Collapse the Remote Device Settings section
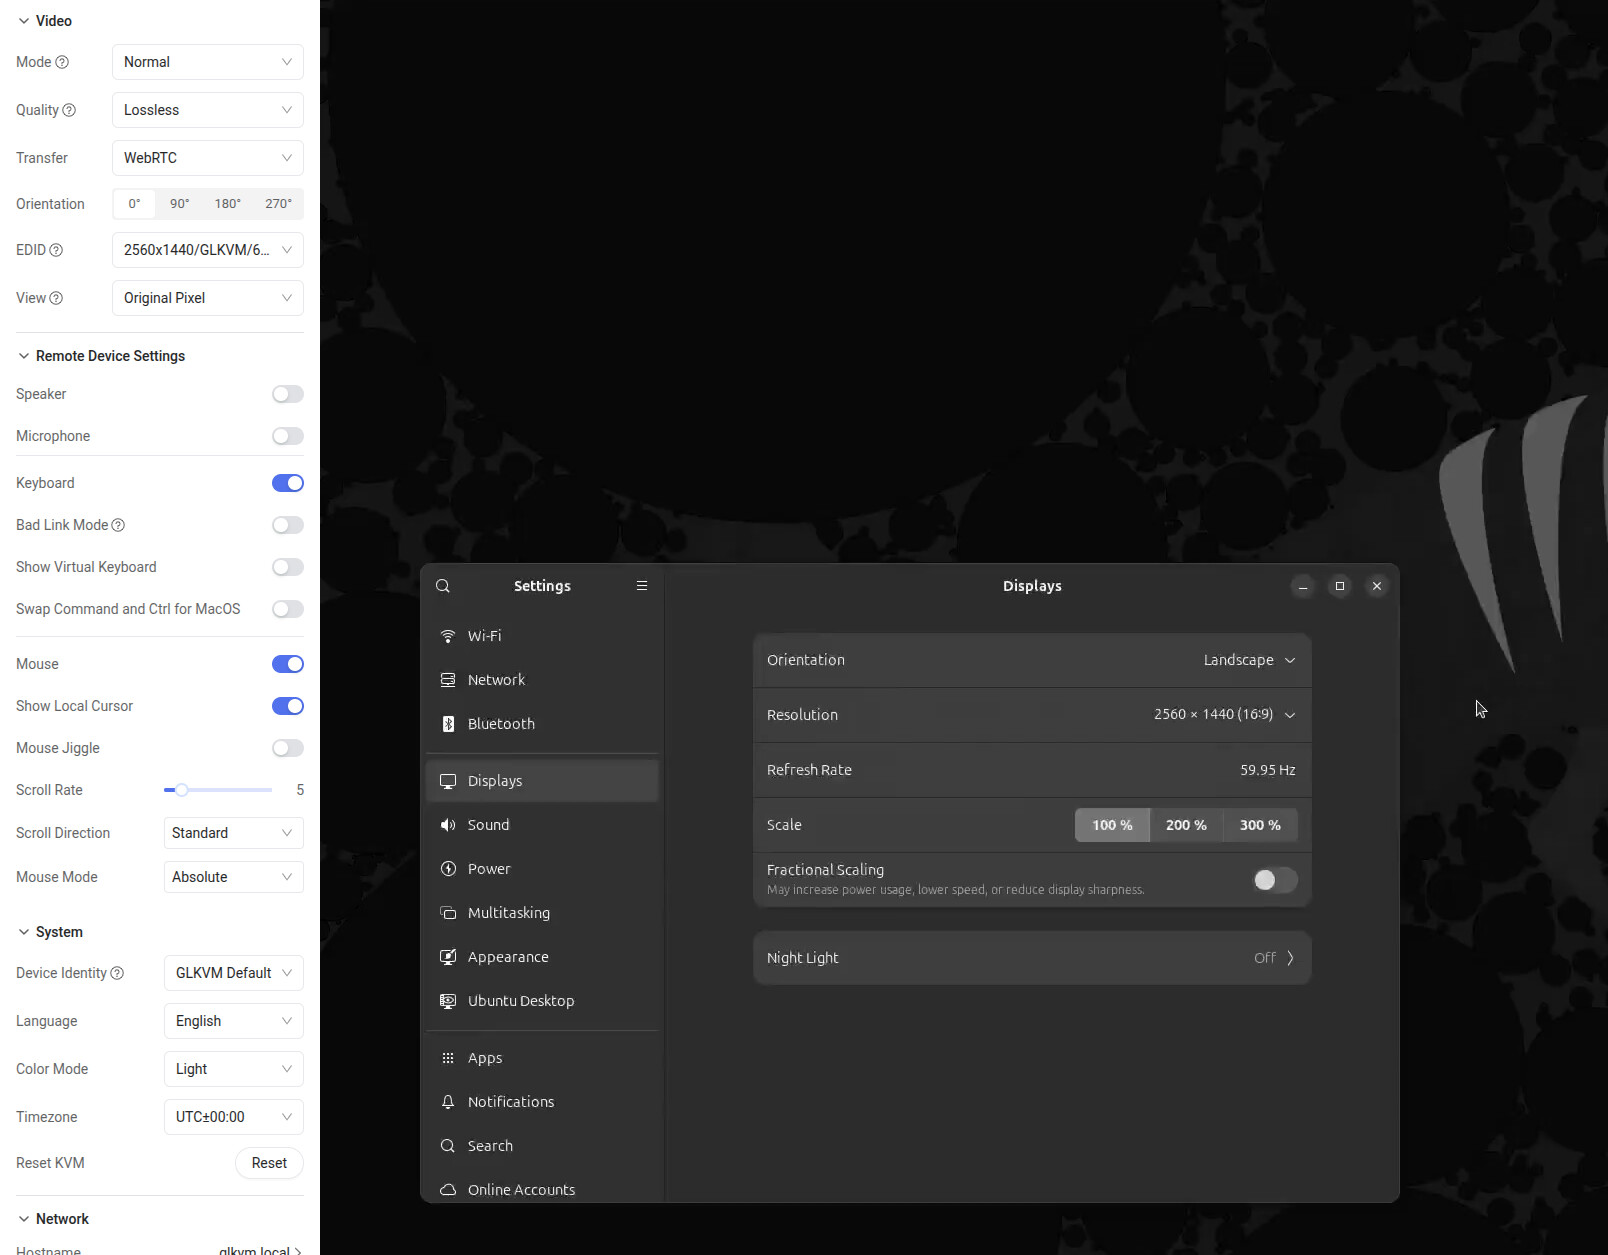Image resolution: width=1608 pixels, height=1255 pixels. pyautogui.click(x=24, y=356)
